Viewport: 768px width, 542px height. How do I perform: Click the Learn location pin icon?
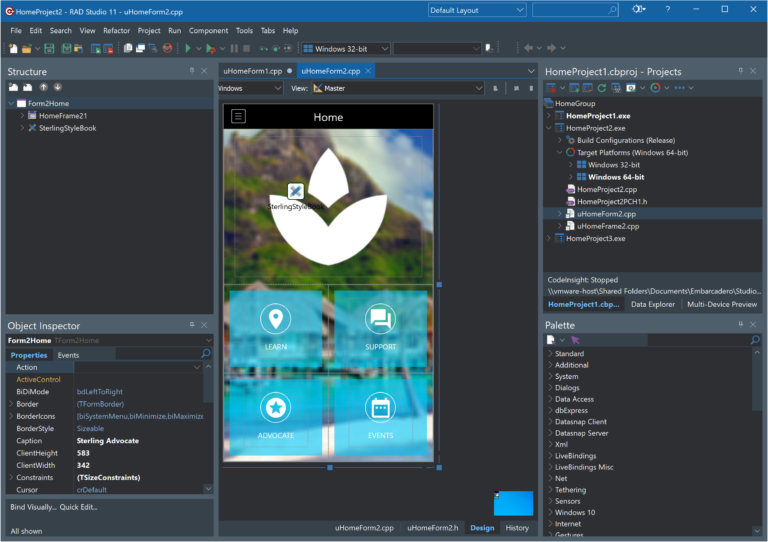[275, 319]
